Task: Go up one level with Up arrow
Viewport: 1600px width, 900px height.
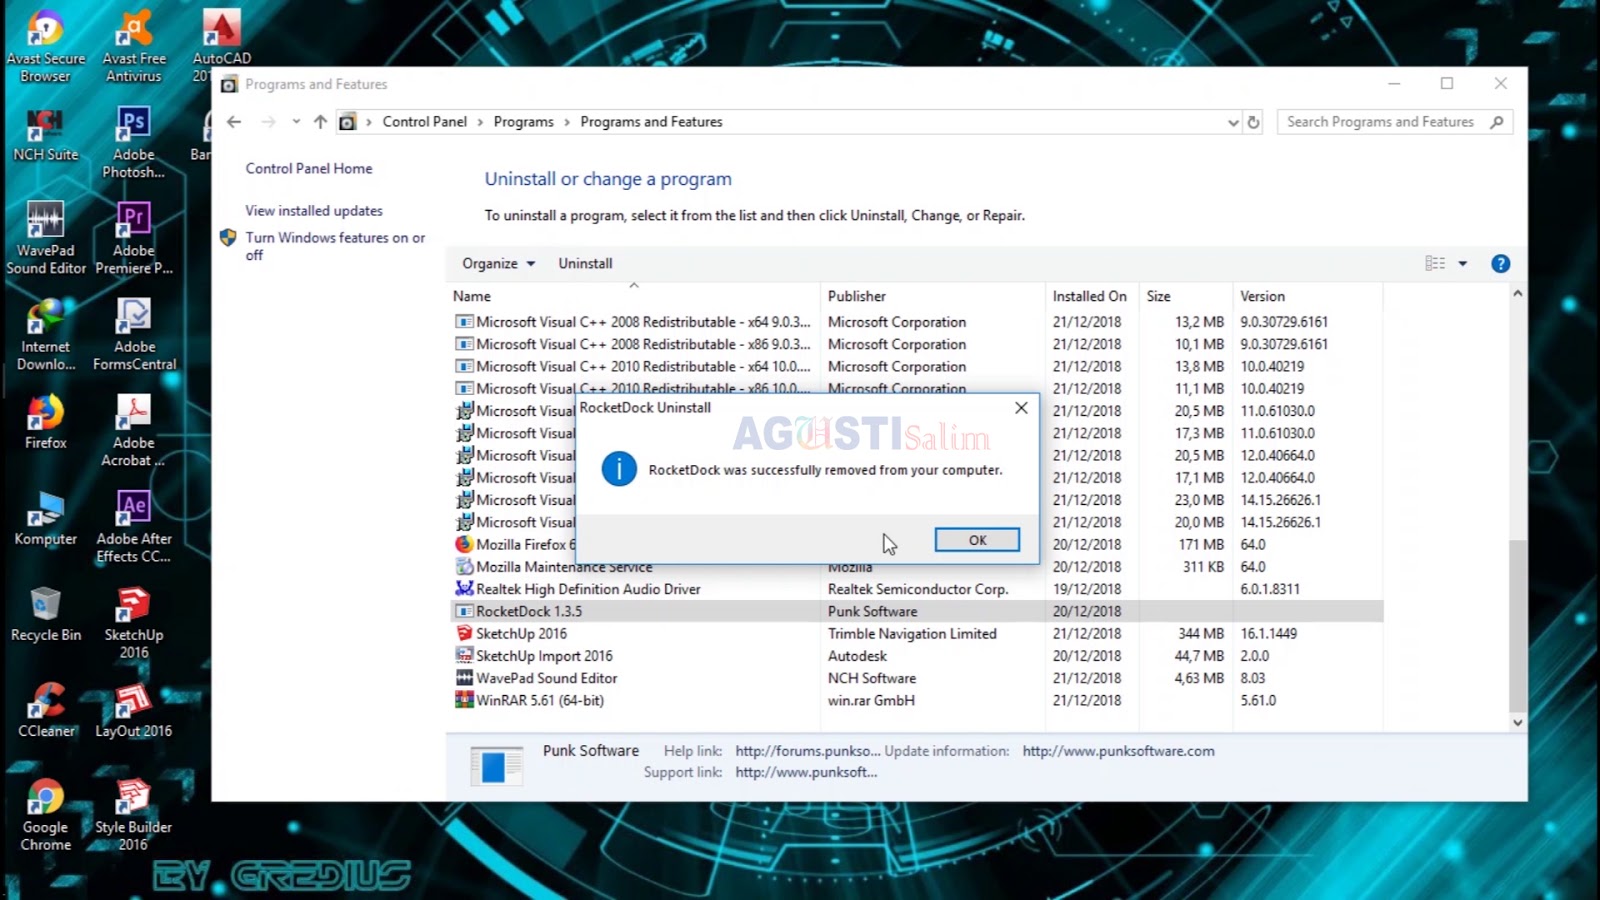Action: click(320, 122)
